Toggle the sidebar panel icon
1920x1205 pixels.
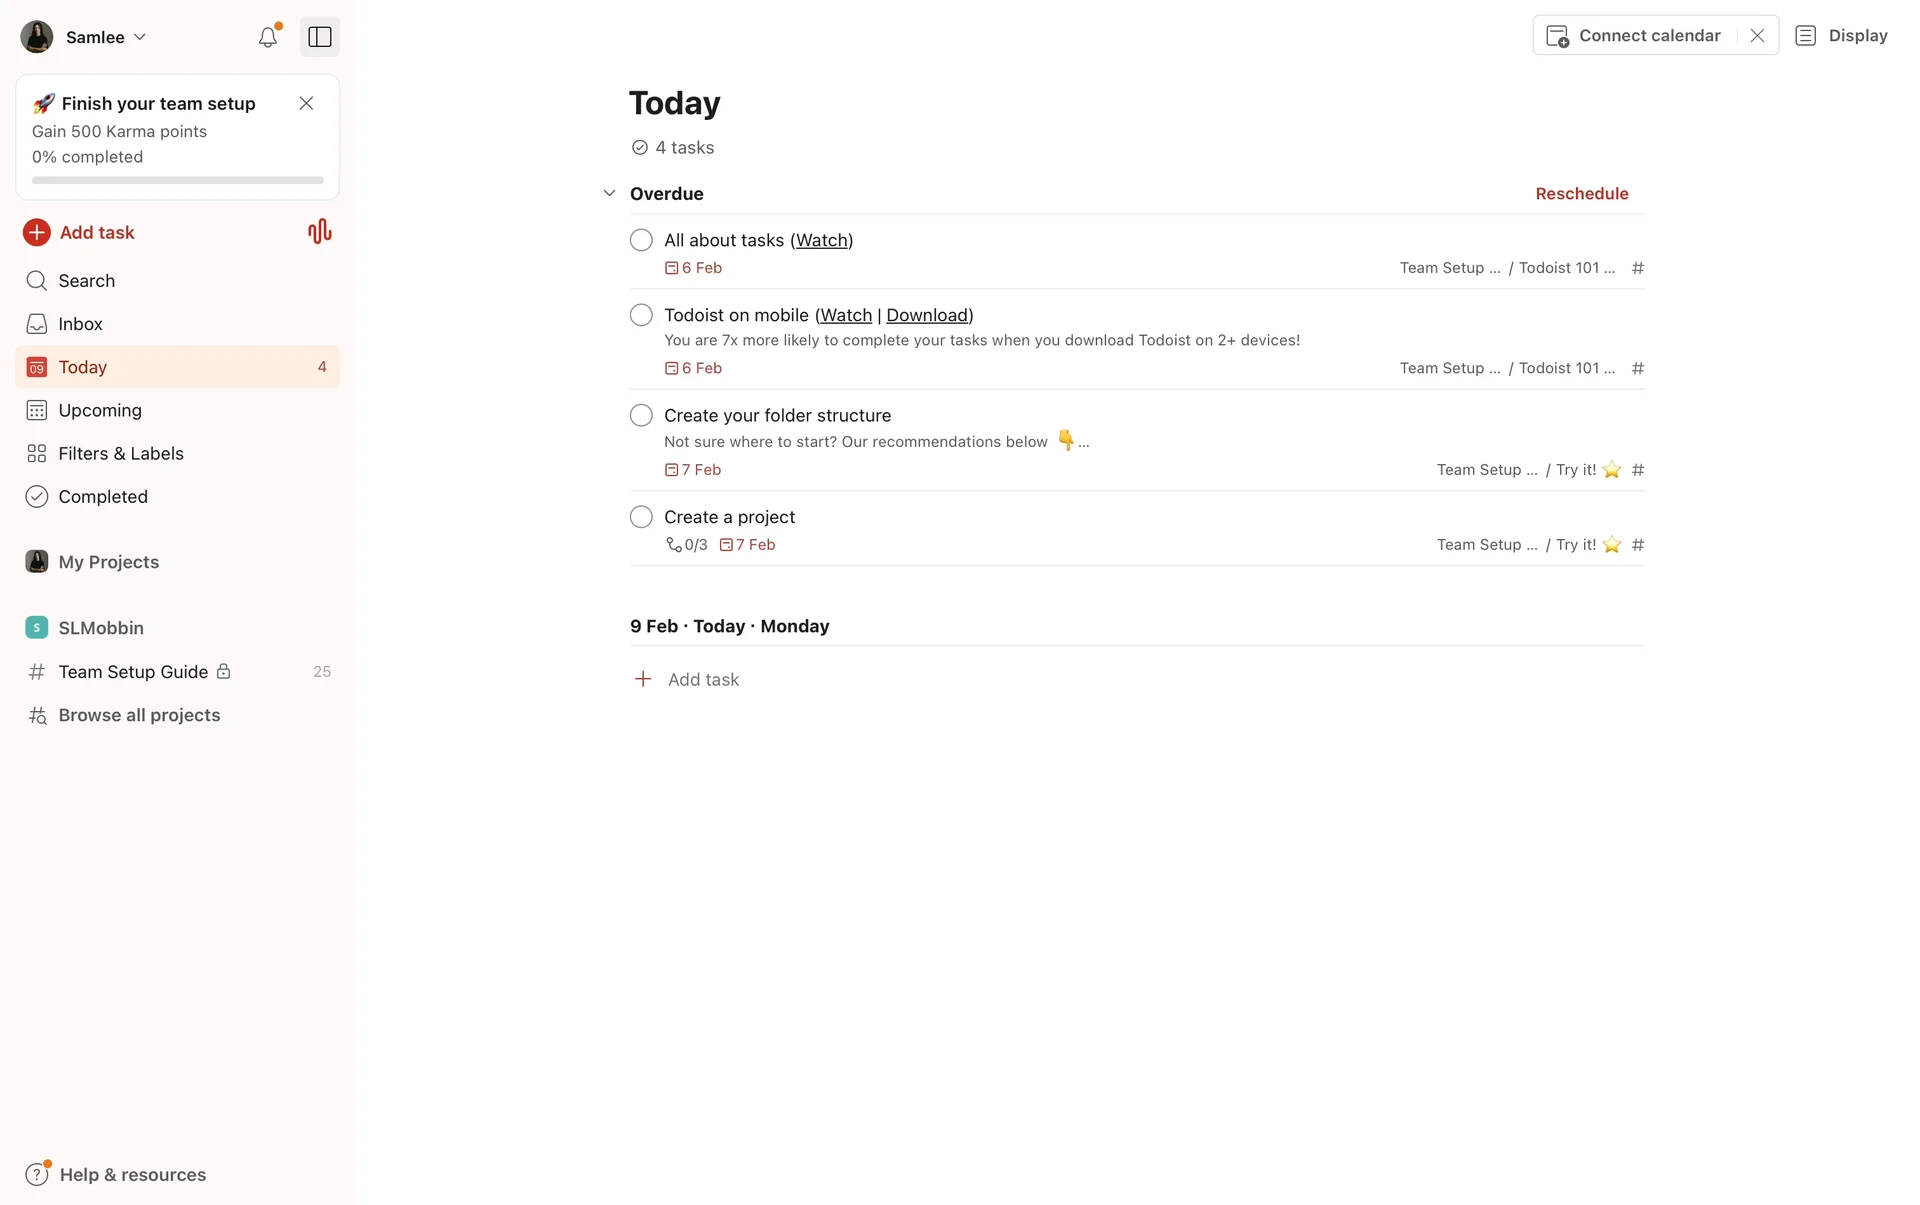tap(320, 37)
